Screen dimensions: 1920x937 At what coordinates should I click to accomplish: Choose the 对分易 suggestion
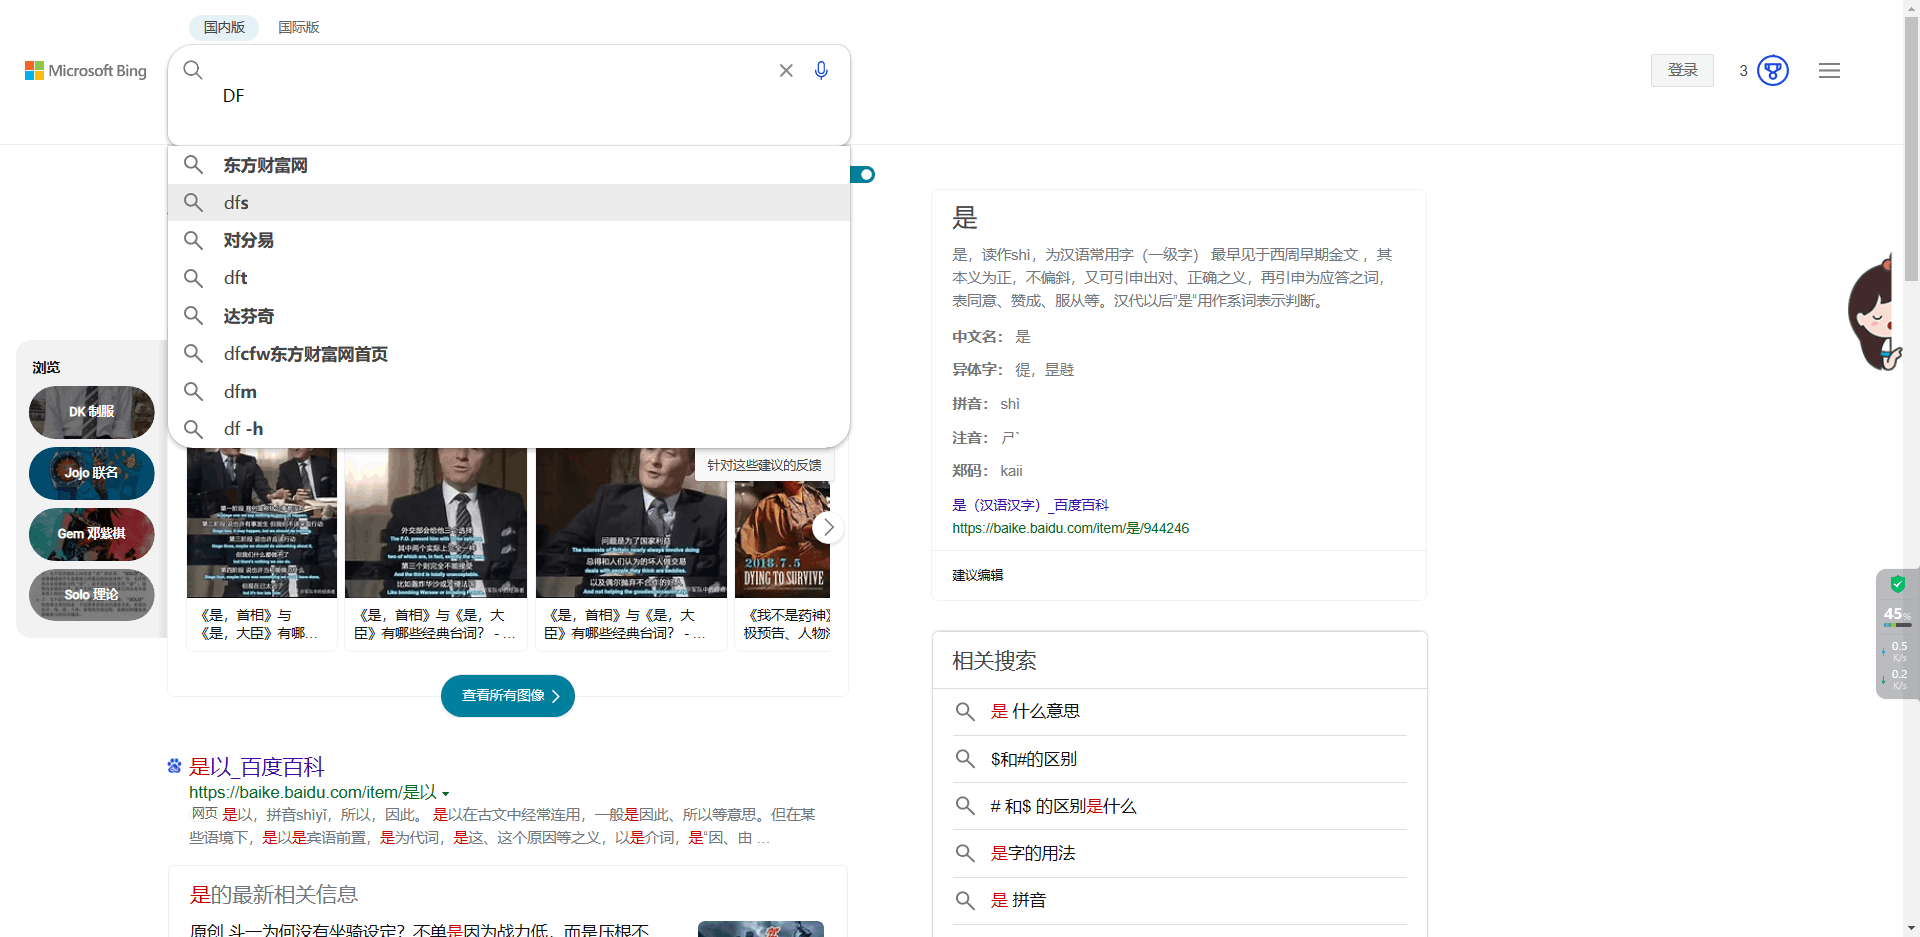coord(509,240)
